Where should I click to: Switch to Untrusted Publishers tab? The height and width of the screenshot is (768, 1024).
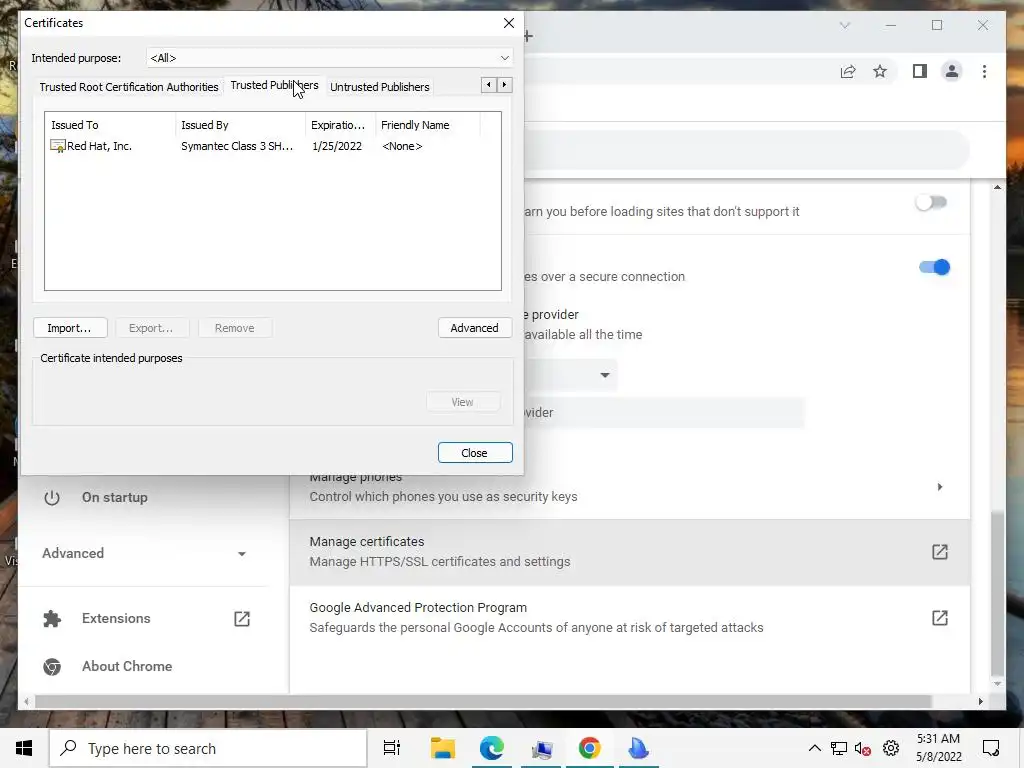tap(379, 87)
